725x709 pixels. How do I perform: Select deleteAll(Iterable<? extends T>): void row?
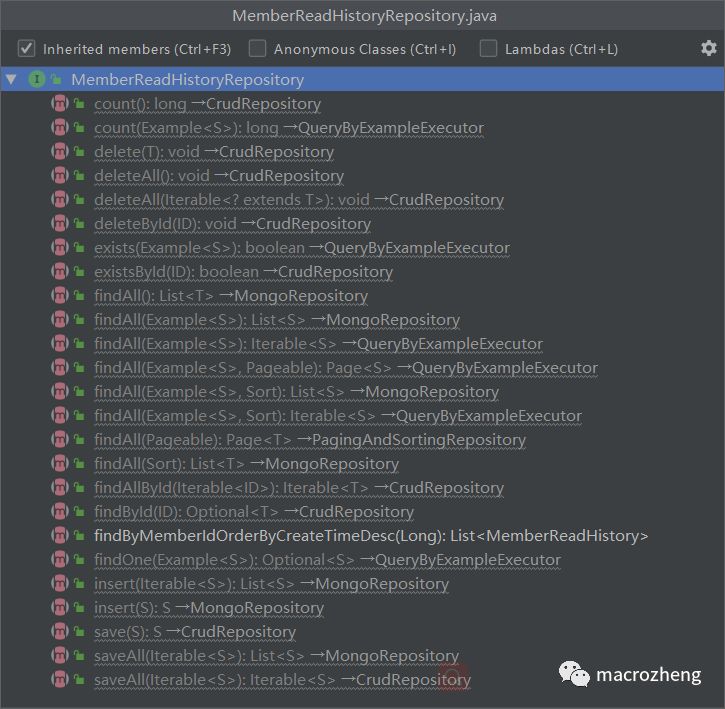click(x=299, y=200)
